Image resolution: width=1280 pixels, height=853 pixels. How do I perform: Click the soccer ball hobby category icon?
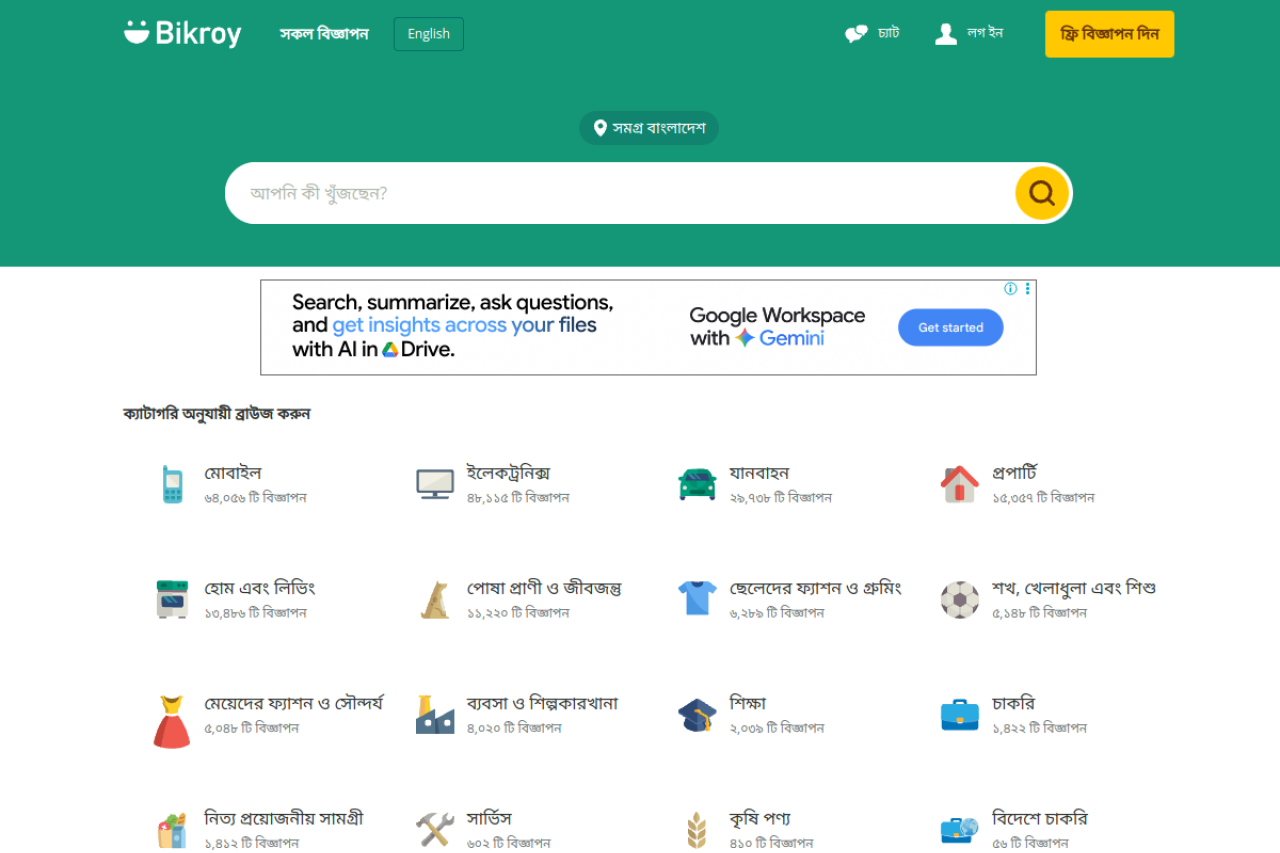pos(959,600)
